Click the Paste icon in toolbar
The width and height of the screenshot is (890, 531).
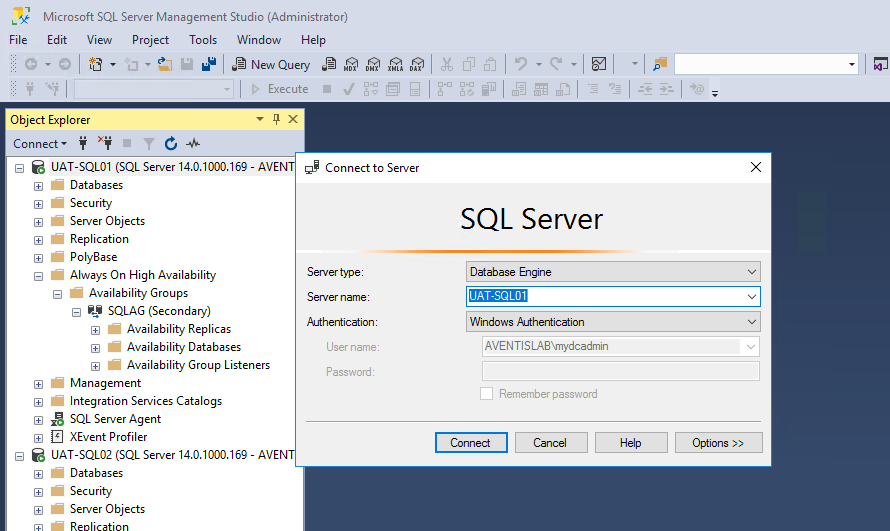[490, 65]
